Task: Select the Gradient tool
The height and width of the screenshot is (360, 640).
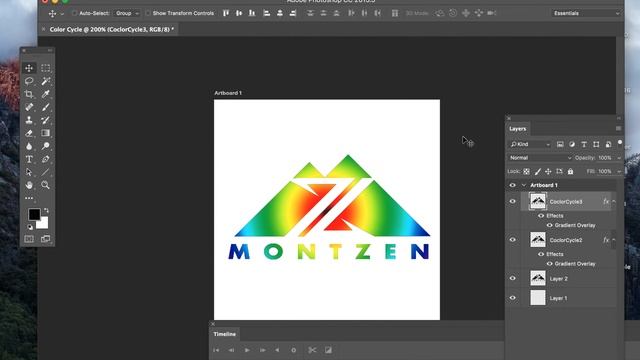Action: point(45,133)
